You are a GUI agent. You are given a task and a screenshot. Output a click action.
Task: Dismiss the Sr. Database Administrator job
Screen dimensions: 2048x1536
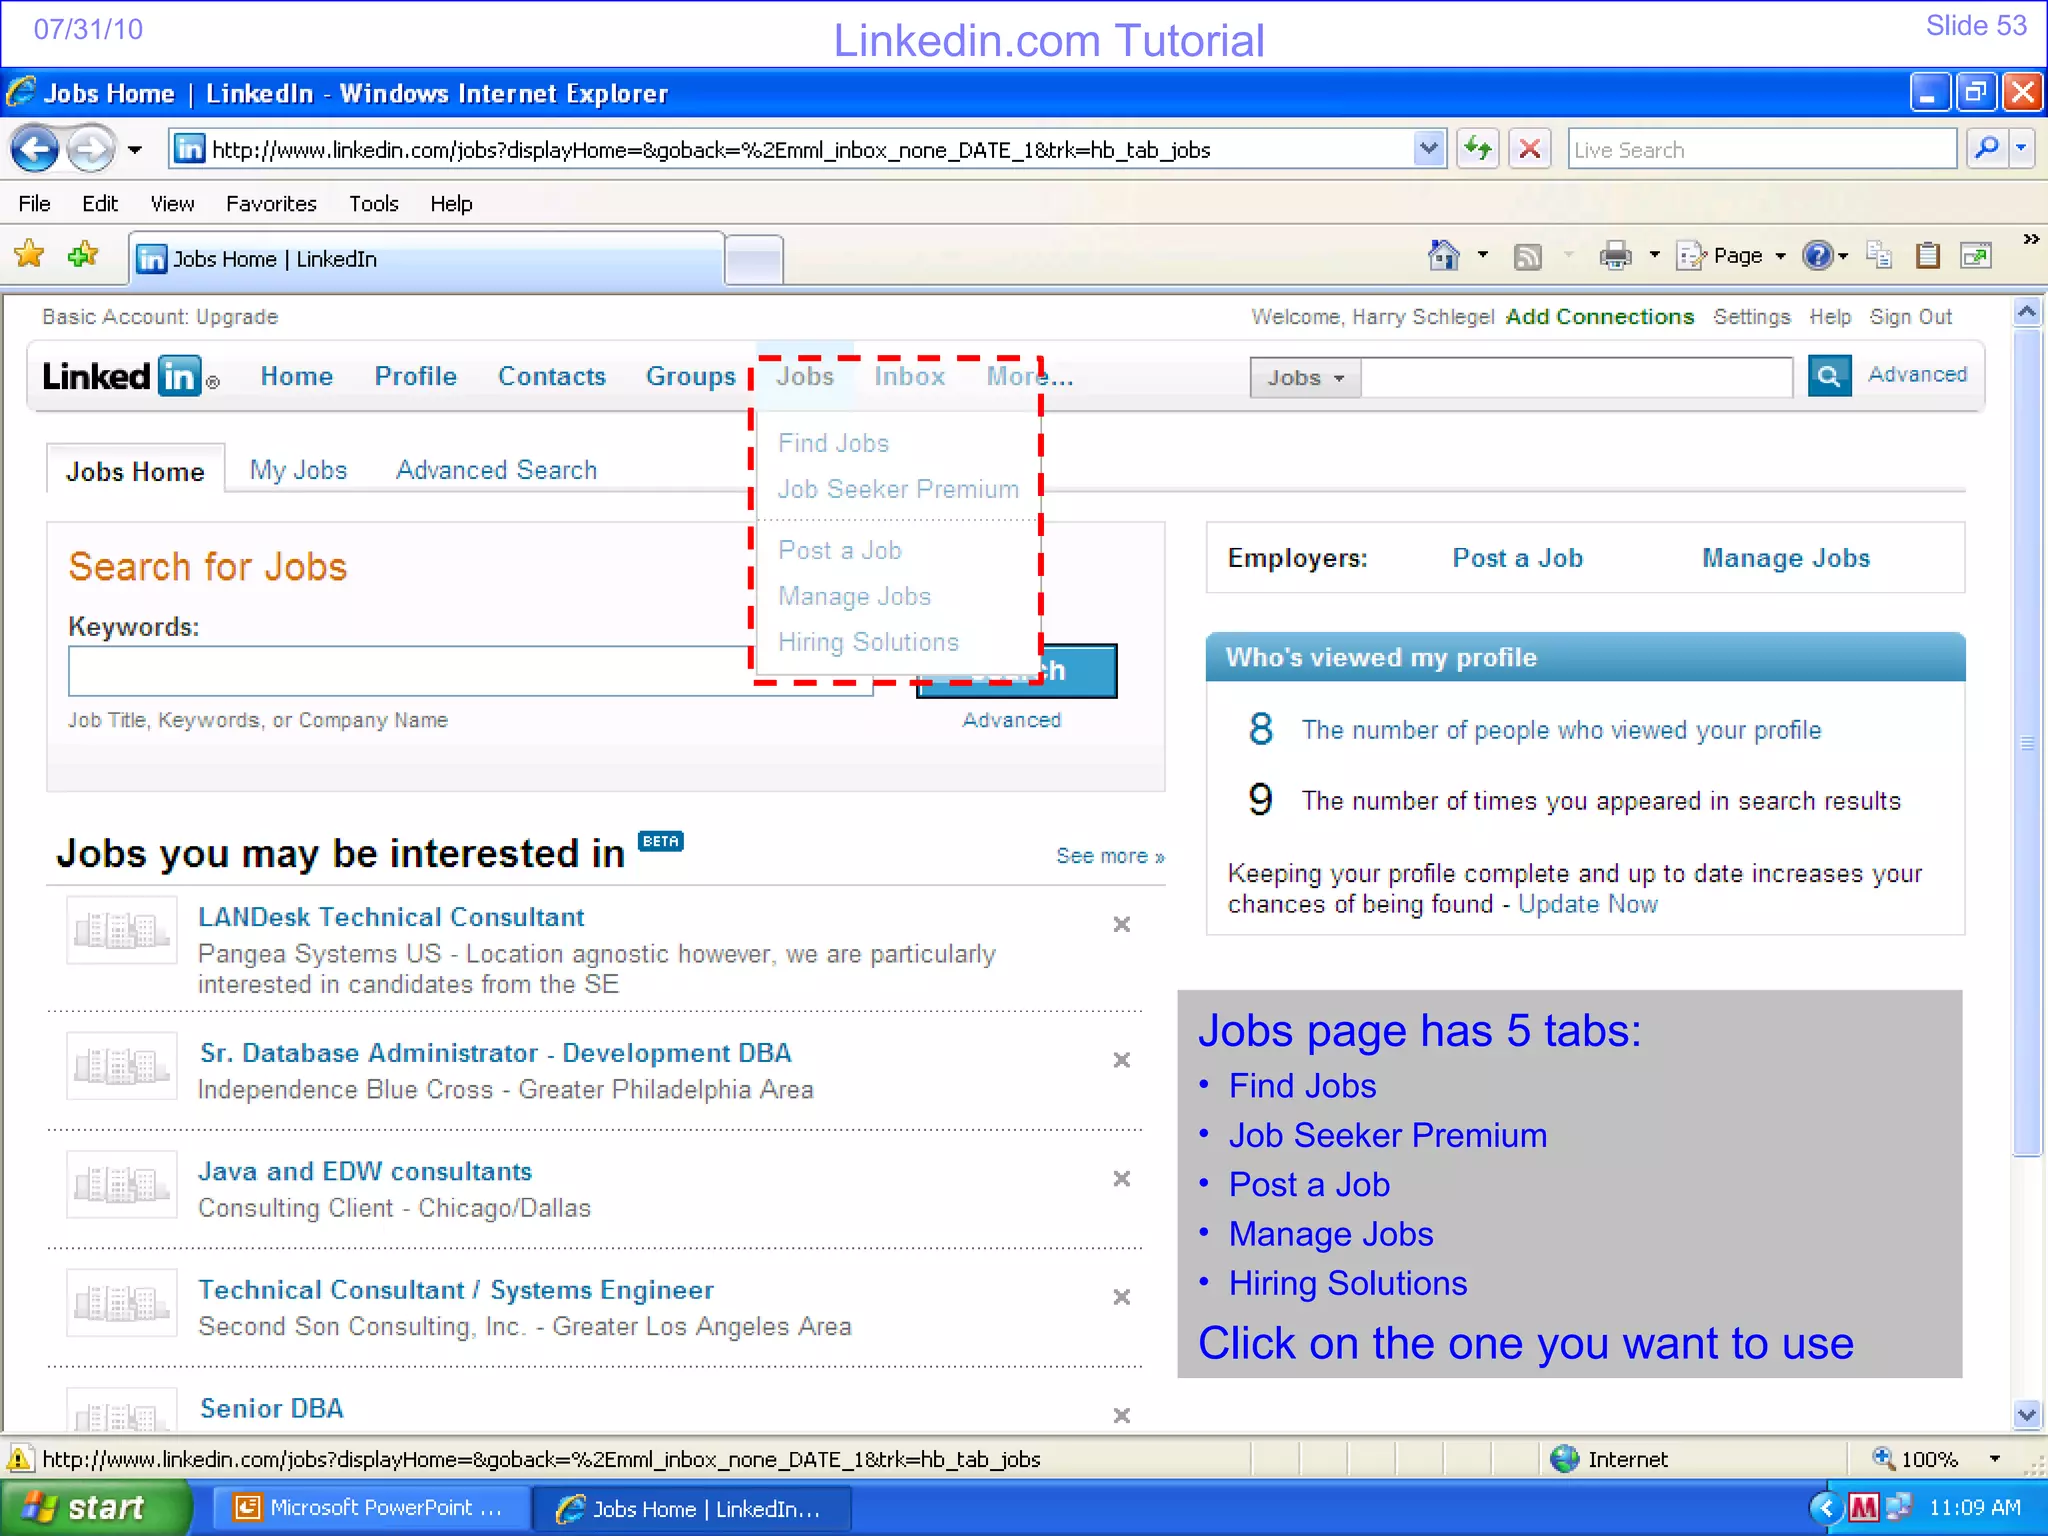(x=1122, y=1060)
